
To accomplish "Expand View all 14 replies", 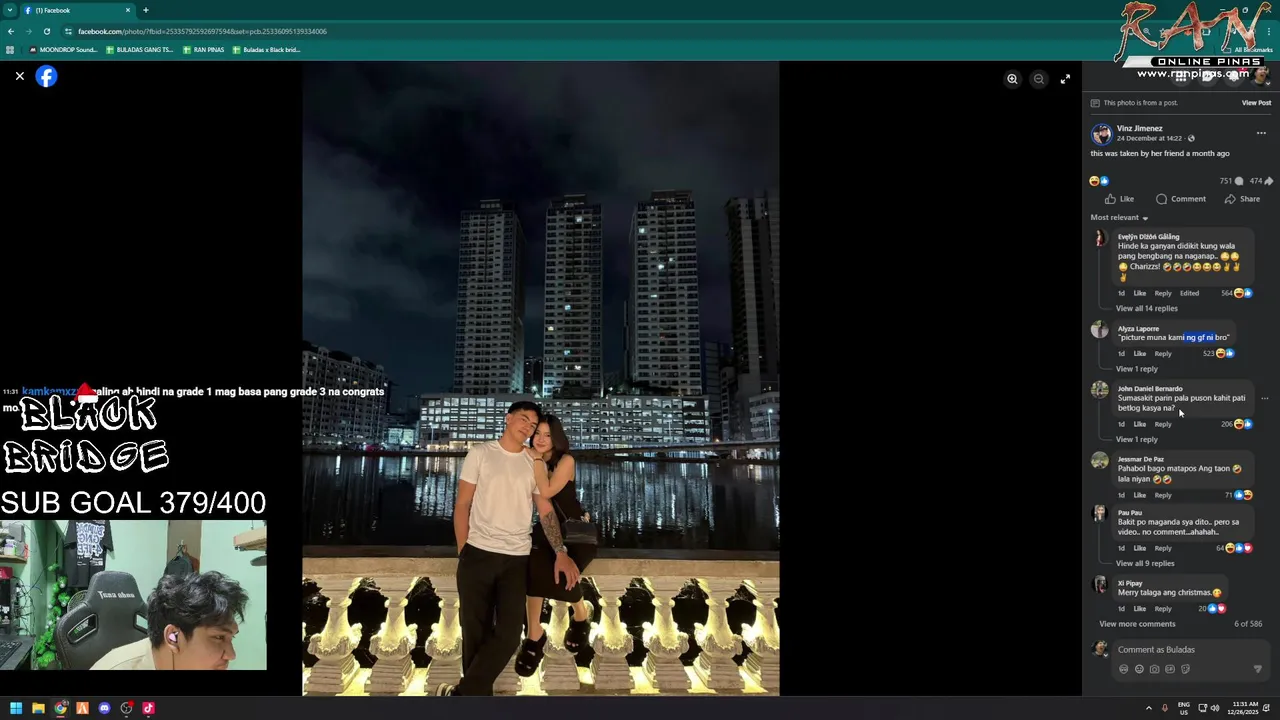I will pyautogui.click(x=1146, y=308).
